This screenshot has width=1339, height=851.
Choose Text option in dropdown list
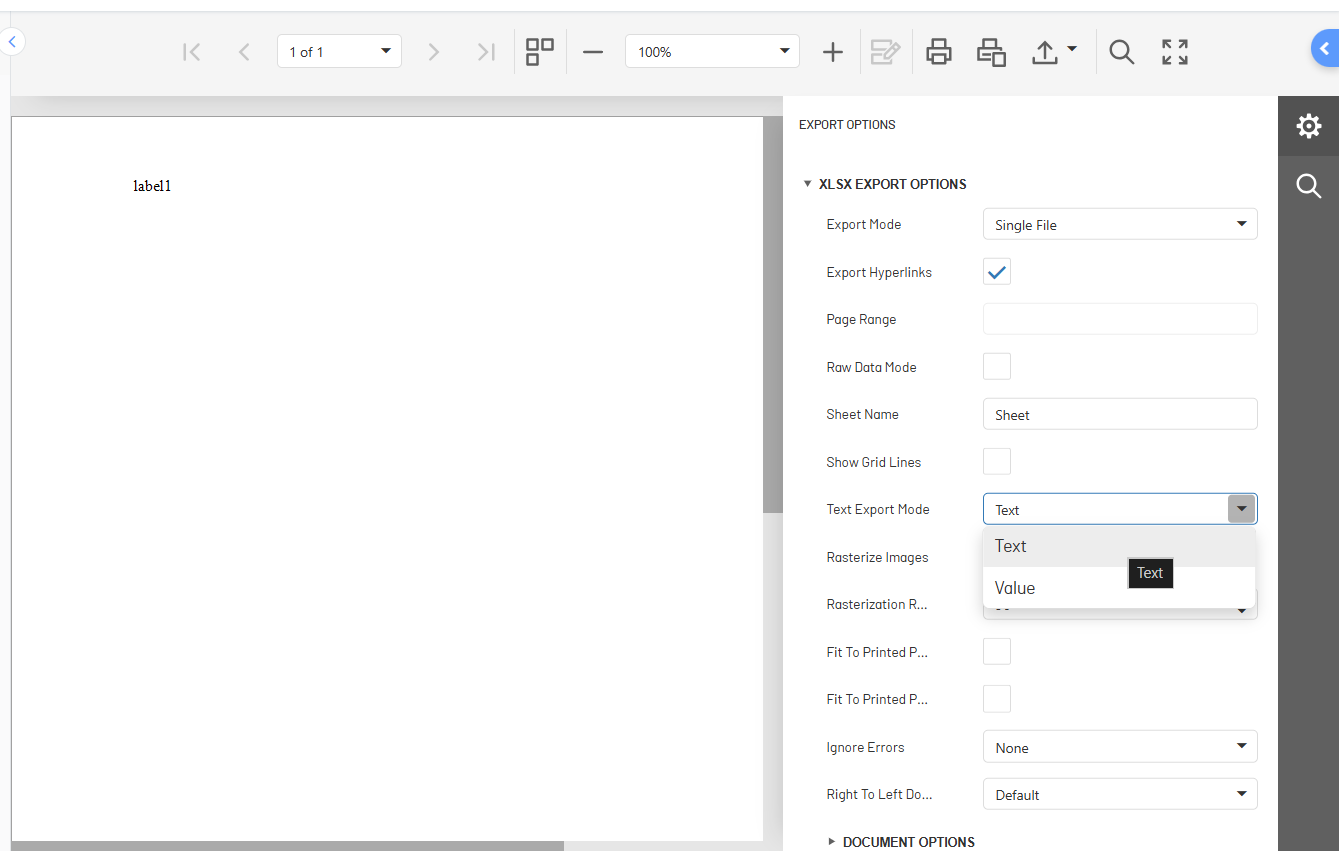[x=1011, y=546]
